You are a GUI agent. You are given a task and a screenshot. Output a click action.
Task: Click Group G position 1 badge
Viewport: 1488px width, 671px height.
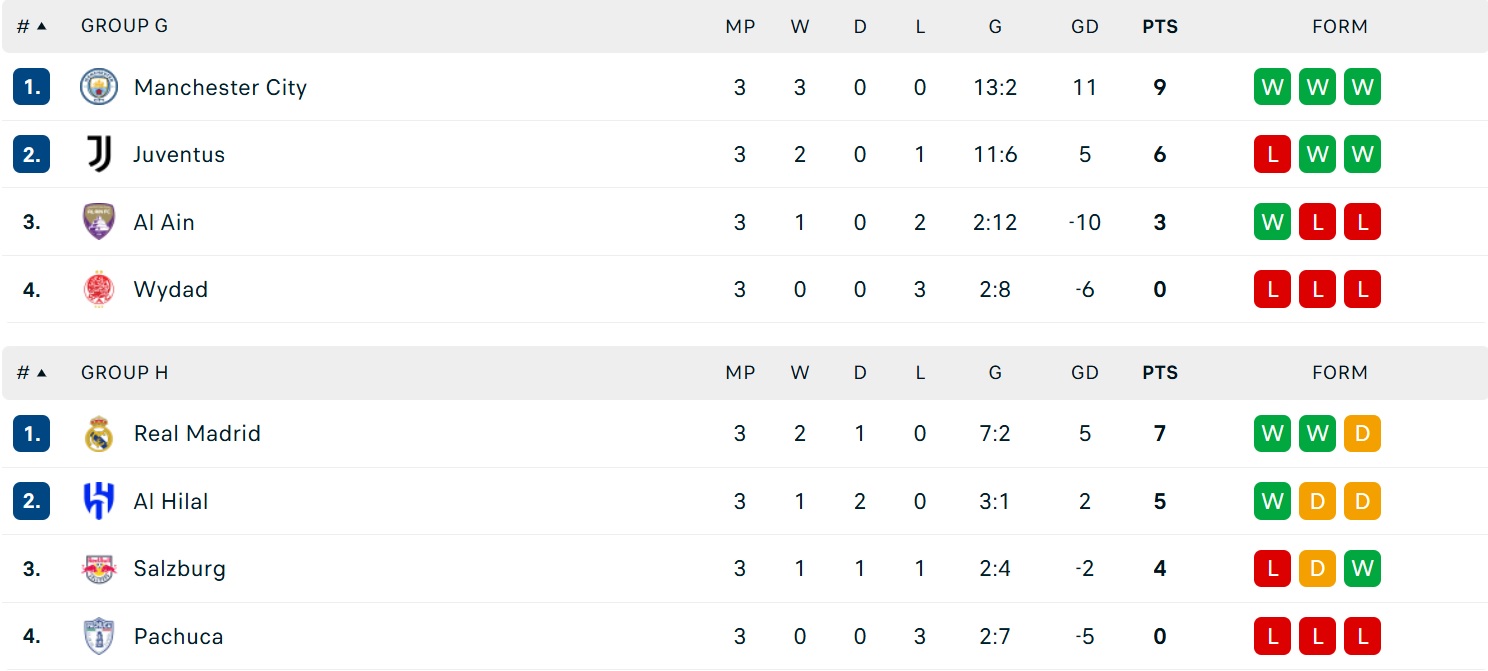point(32,87)
